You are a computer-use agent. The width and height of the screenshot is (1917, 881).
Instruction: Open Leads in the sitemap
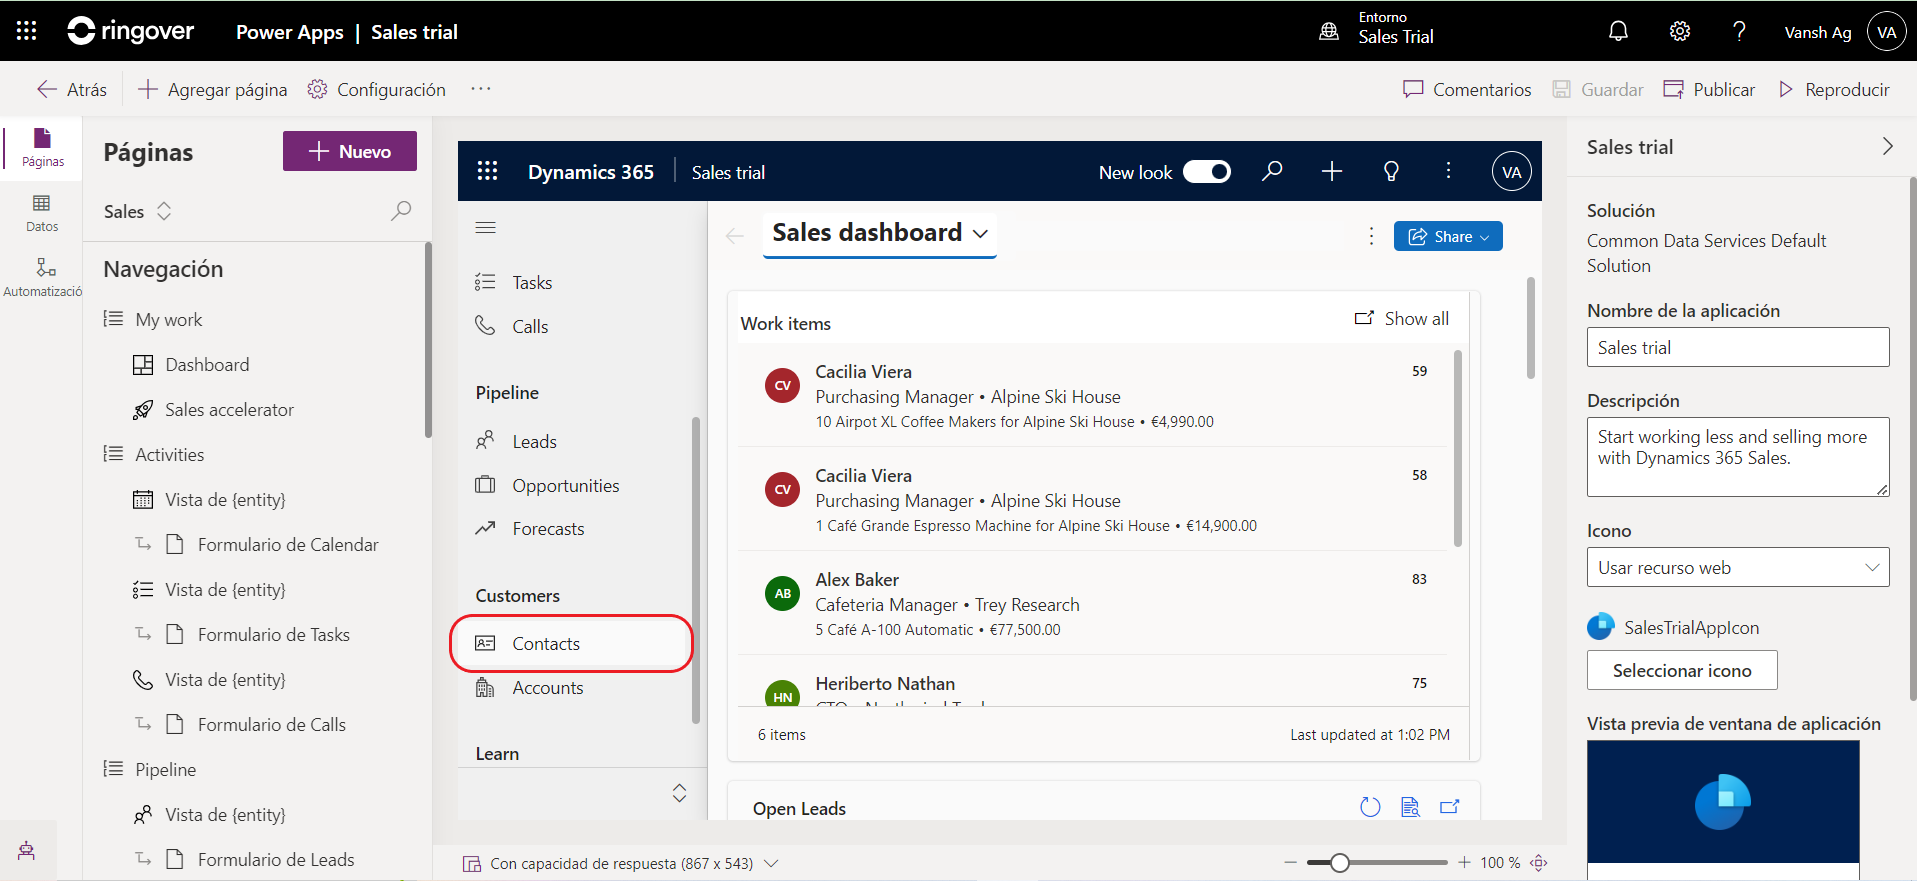[534, 441]
